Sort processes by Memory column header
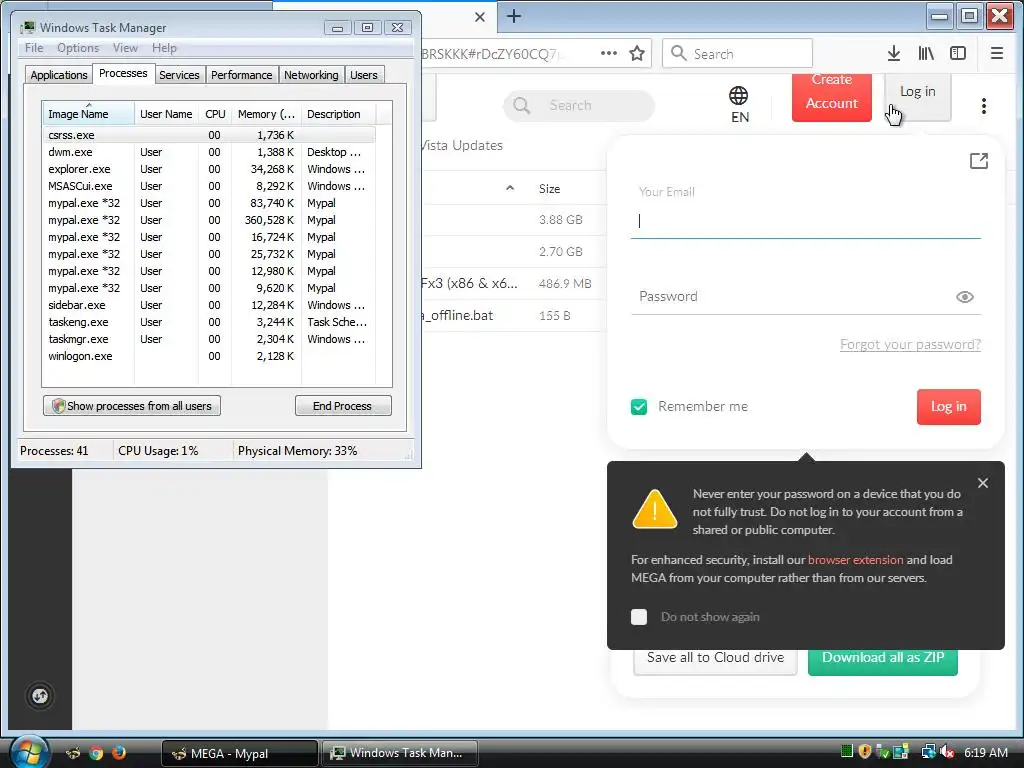This screenshot has height=768, width=1024. point(266,114)
